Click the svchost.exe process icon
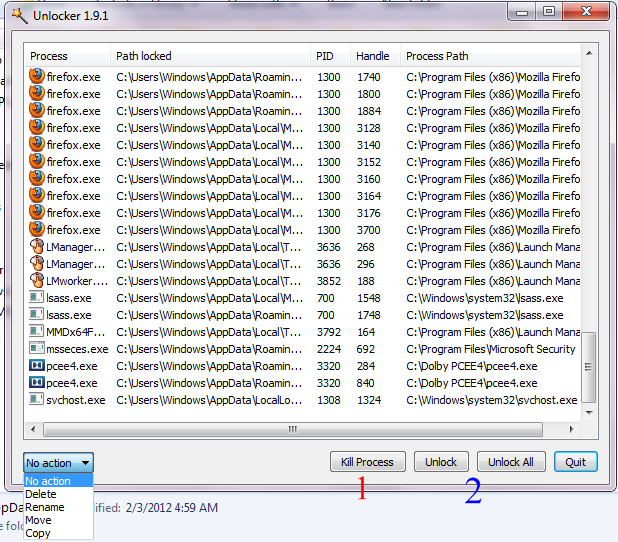Image resolution: width=618 pixels, height=542 pixels. point(36,399)
